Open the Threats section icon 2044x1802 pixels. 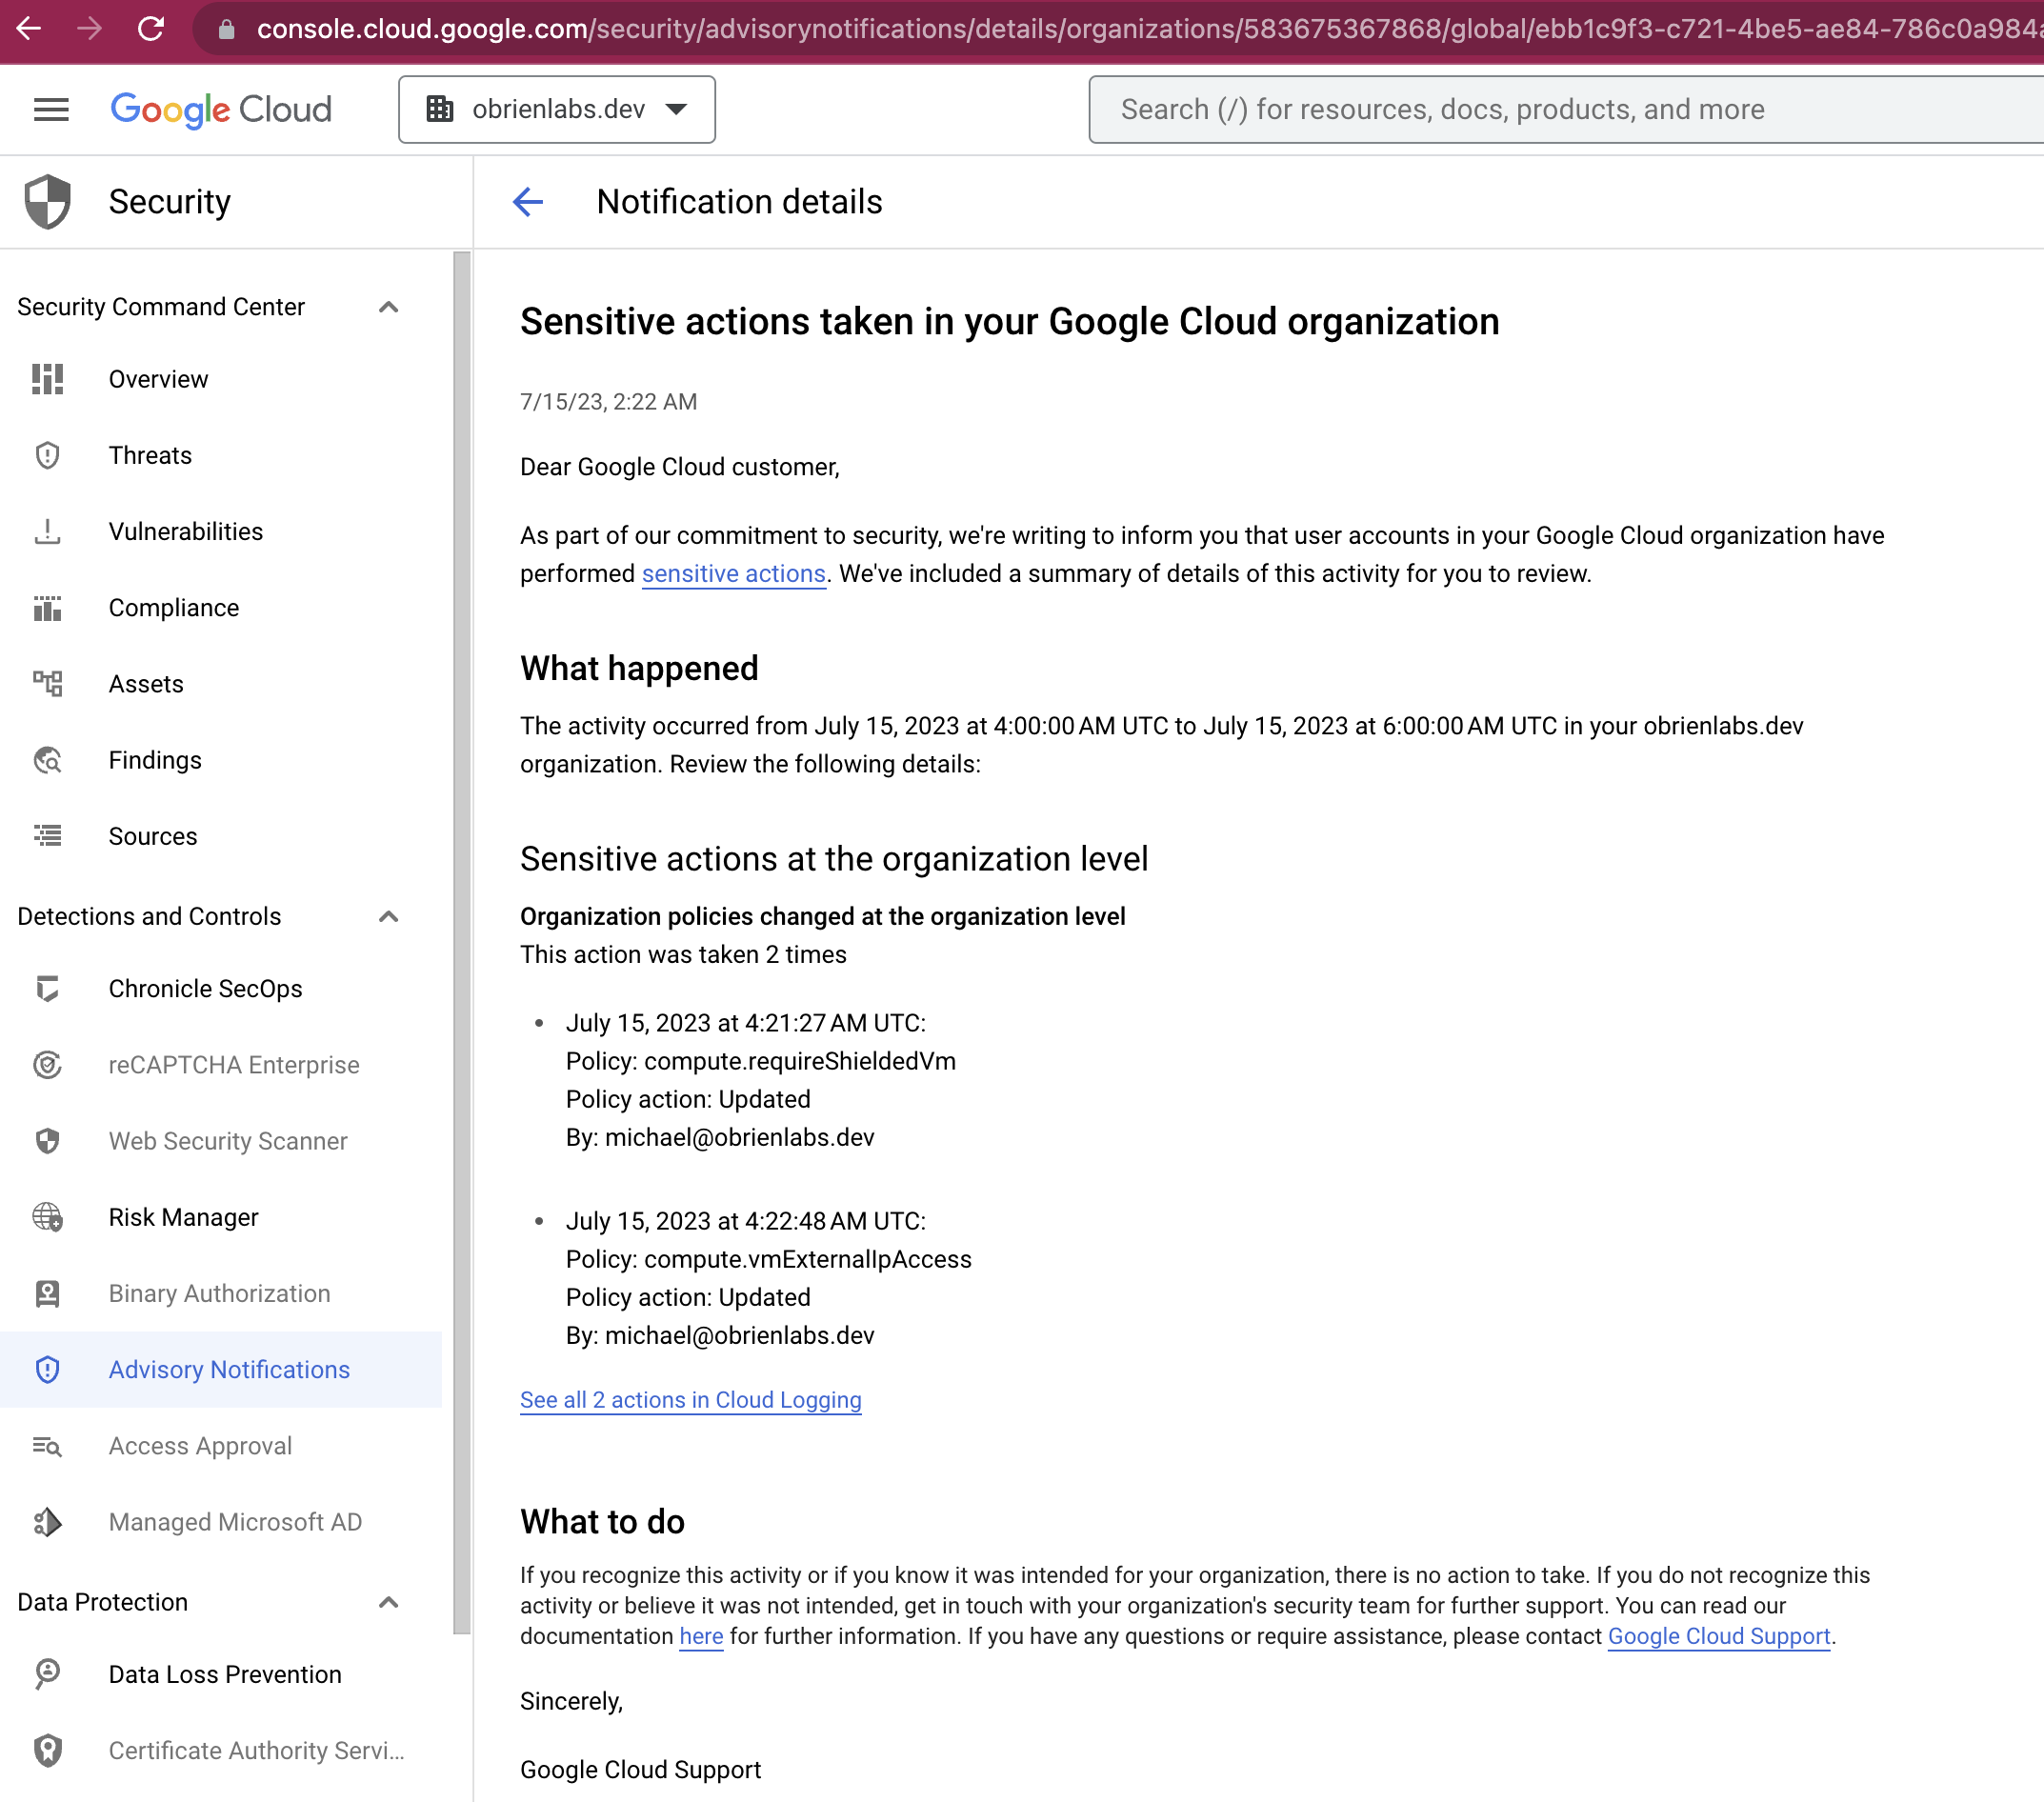coord(47,455)
